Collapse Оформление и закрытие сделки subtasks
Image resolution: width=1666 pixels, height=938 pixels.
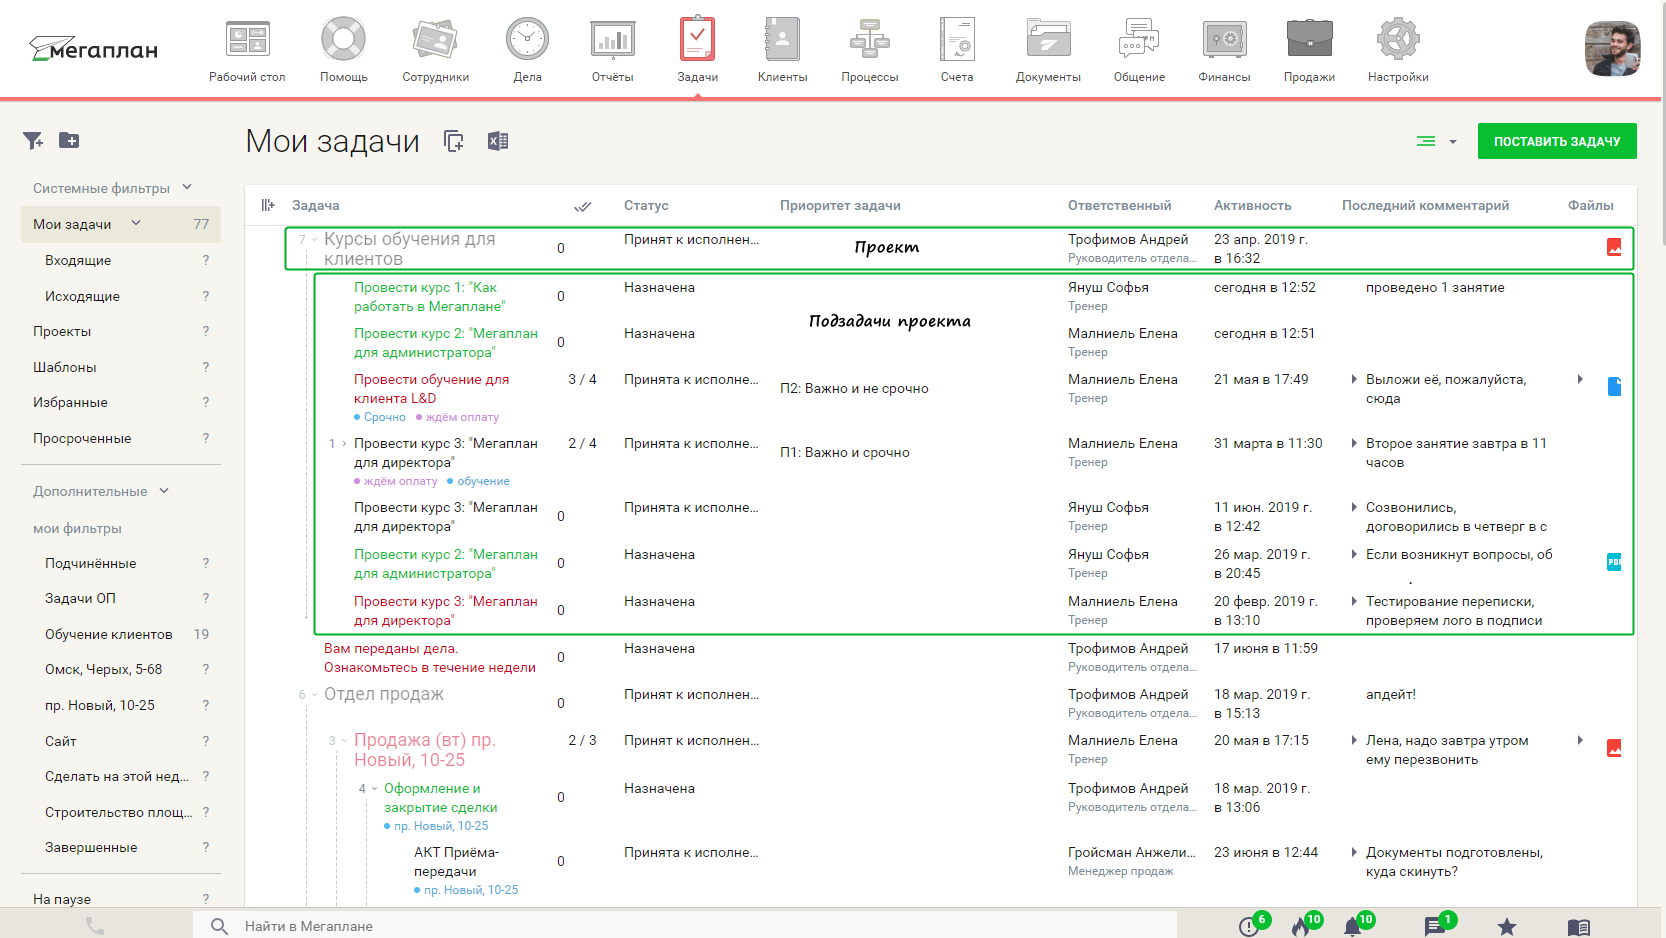point(374,789)
